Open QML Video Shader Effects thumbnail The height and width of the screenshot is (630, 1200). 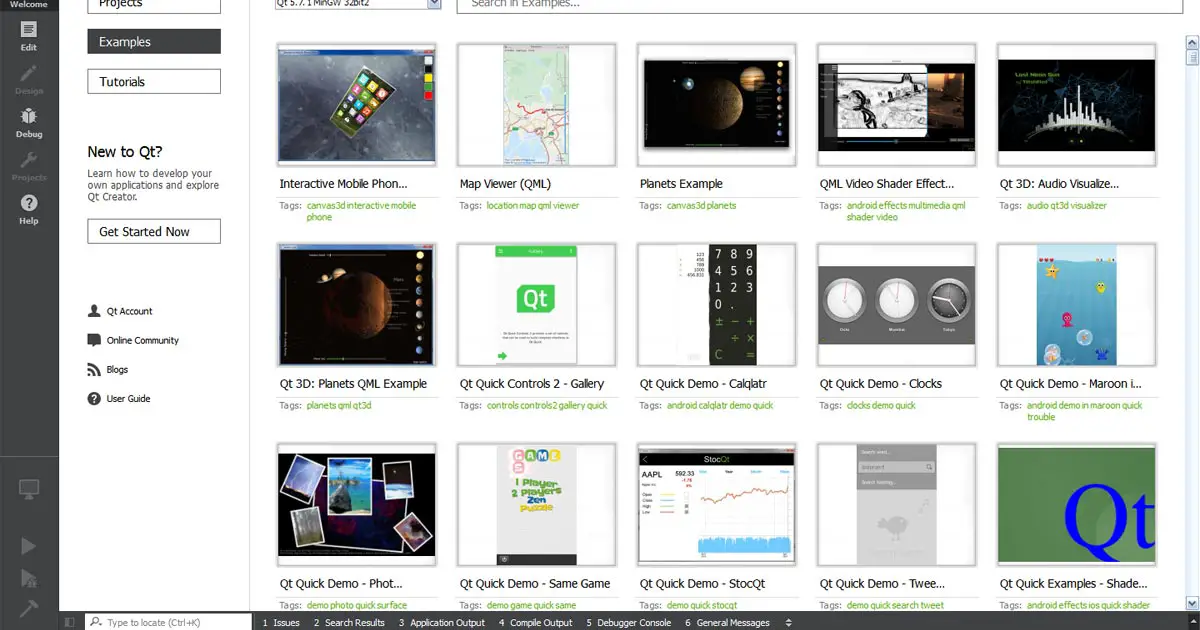point(897,104)
